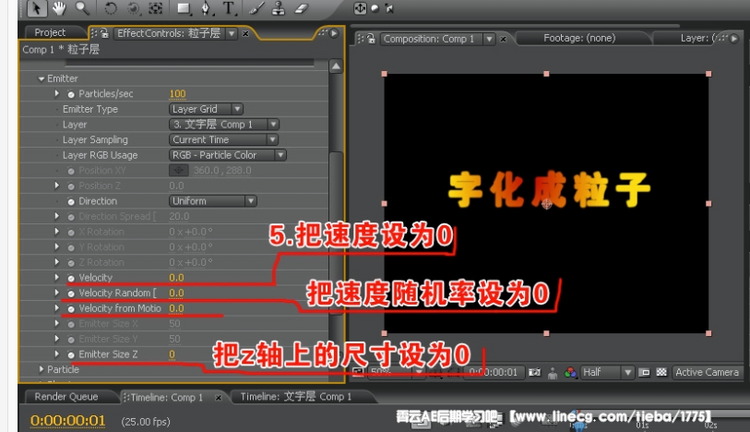Toggle the Effect Controls panel lock icon
Viewport: 750px width, 432px height.
point(105,33)
